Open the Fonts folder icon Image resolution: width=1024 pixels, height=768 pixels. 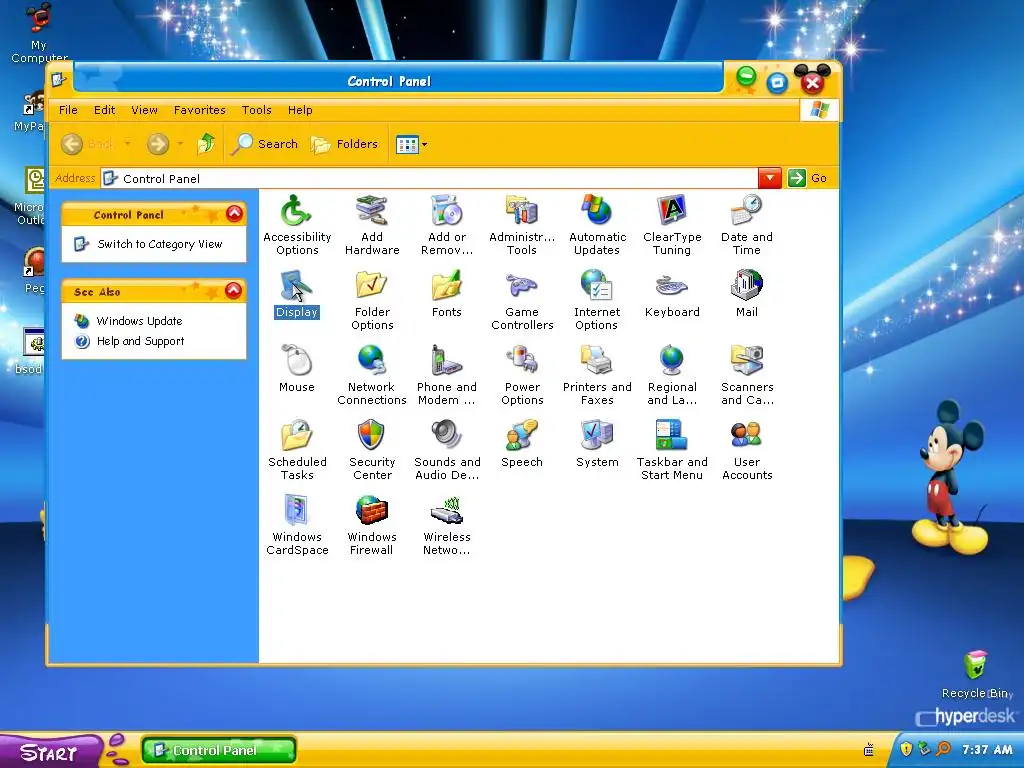click(x=447, y=294)
